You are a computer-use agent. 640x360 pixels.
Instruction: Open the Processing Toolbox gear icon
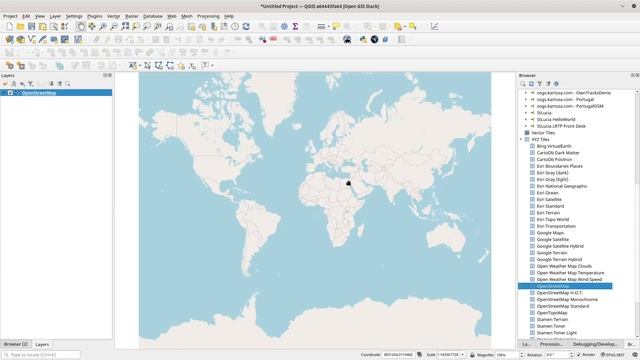pos(284,27)
